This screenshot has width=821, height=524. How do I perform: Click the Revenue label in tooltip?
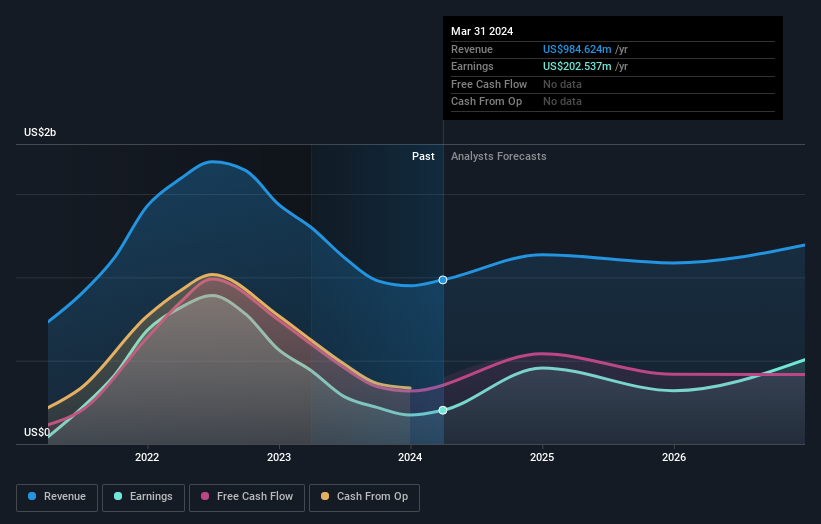coord(472,49)
